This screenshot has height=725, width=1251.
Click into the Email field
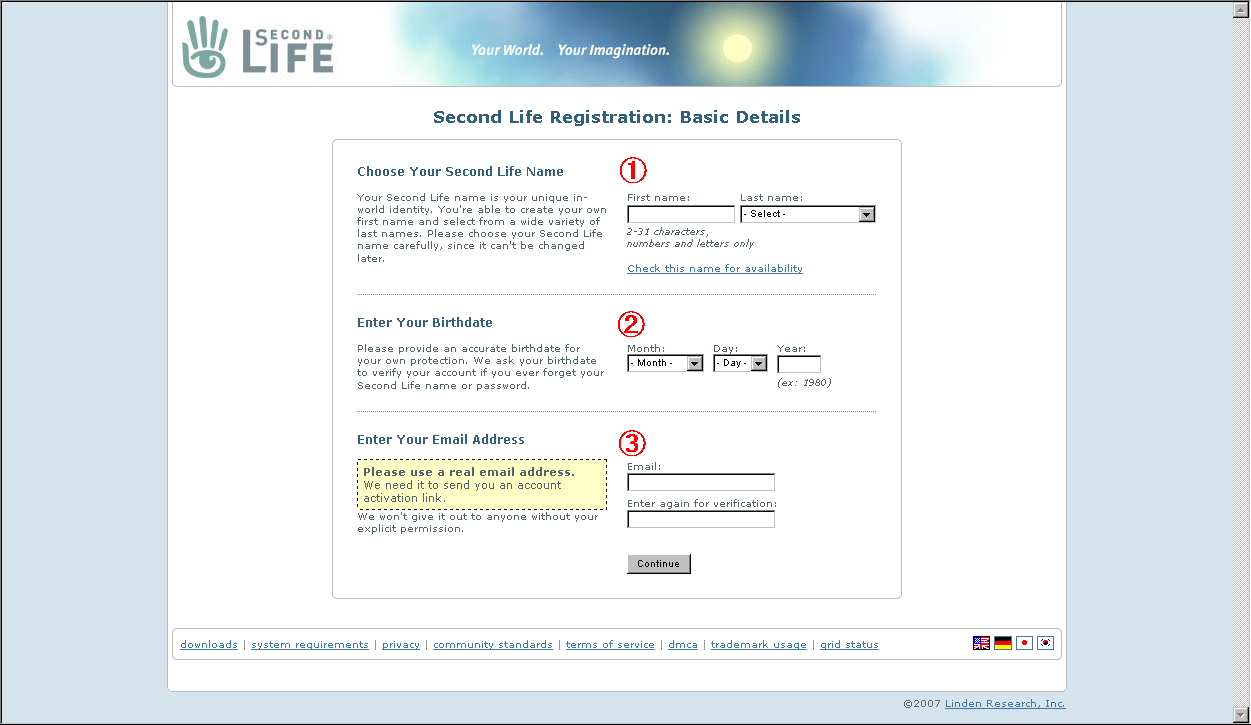tap(701, 482)
